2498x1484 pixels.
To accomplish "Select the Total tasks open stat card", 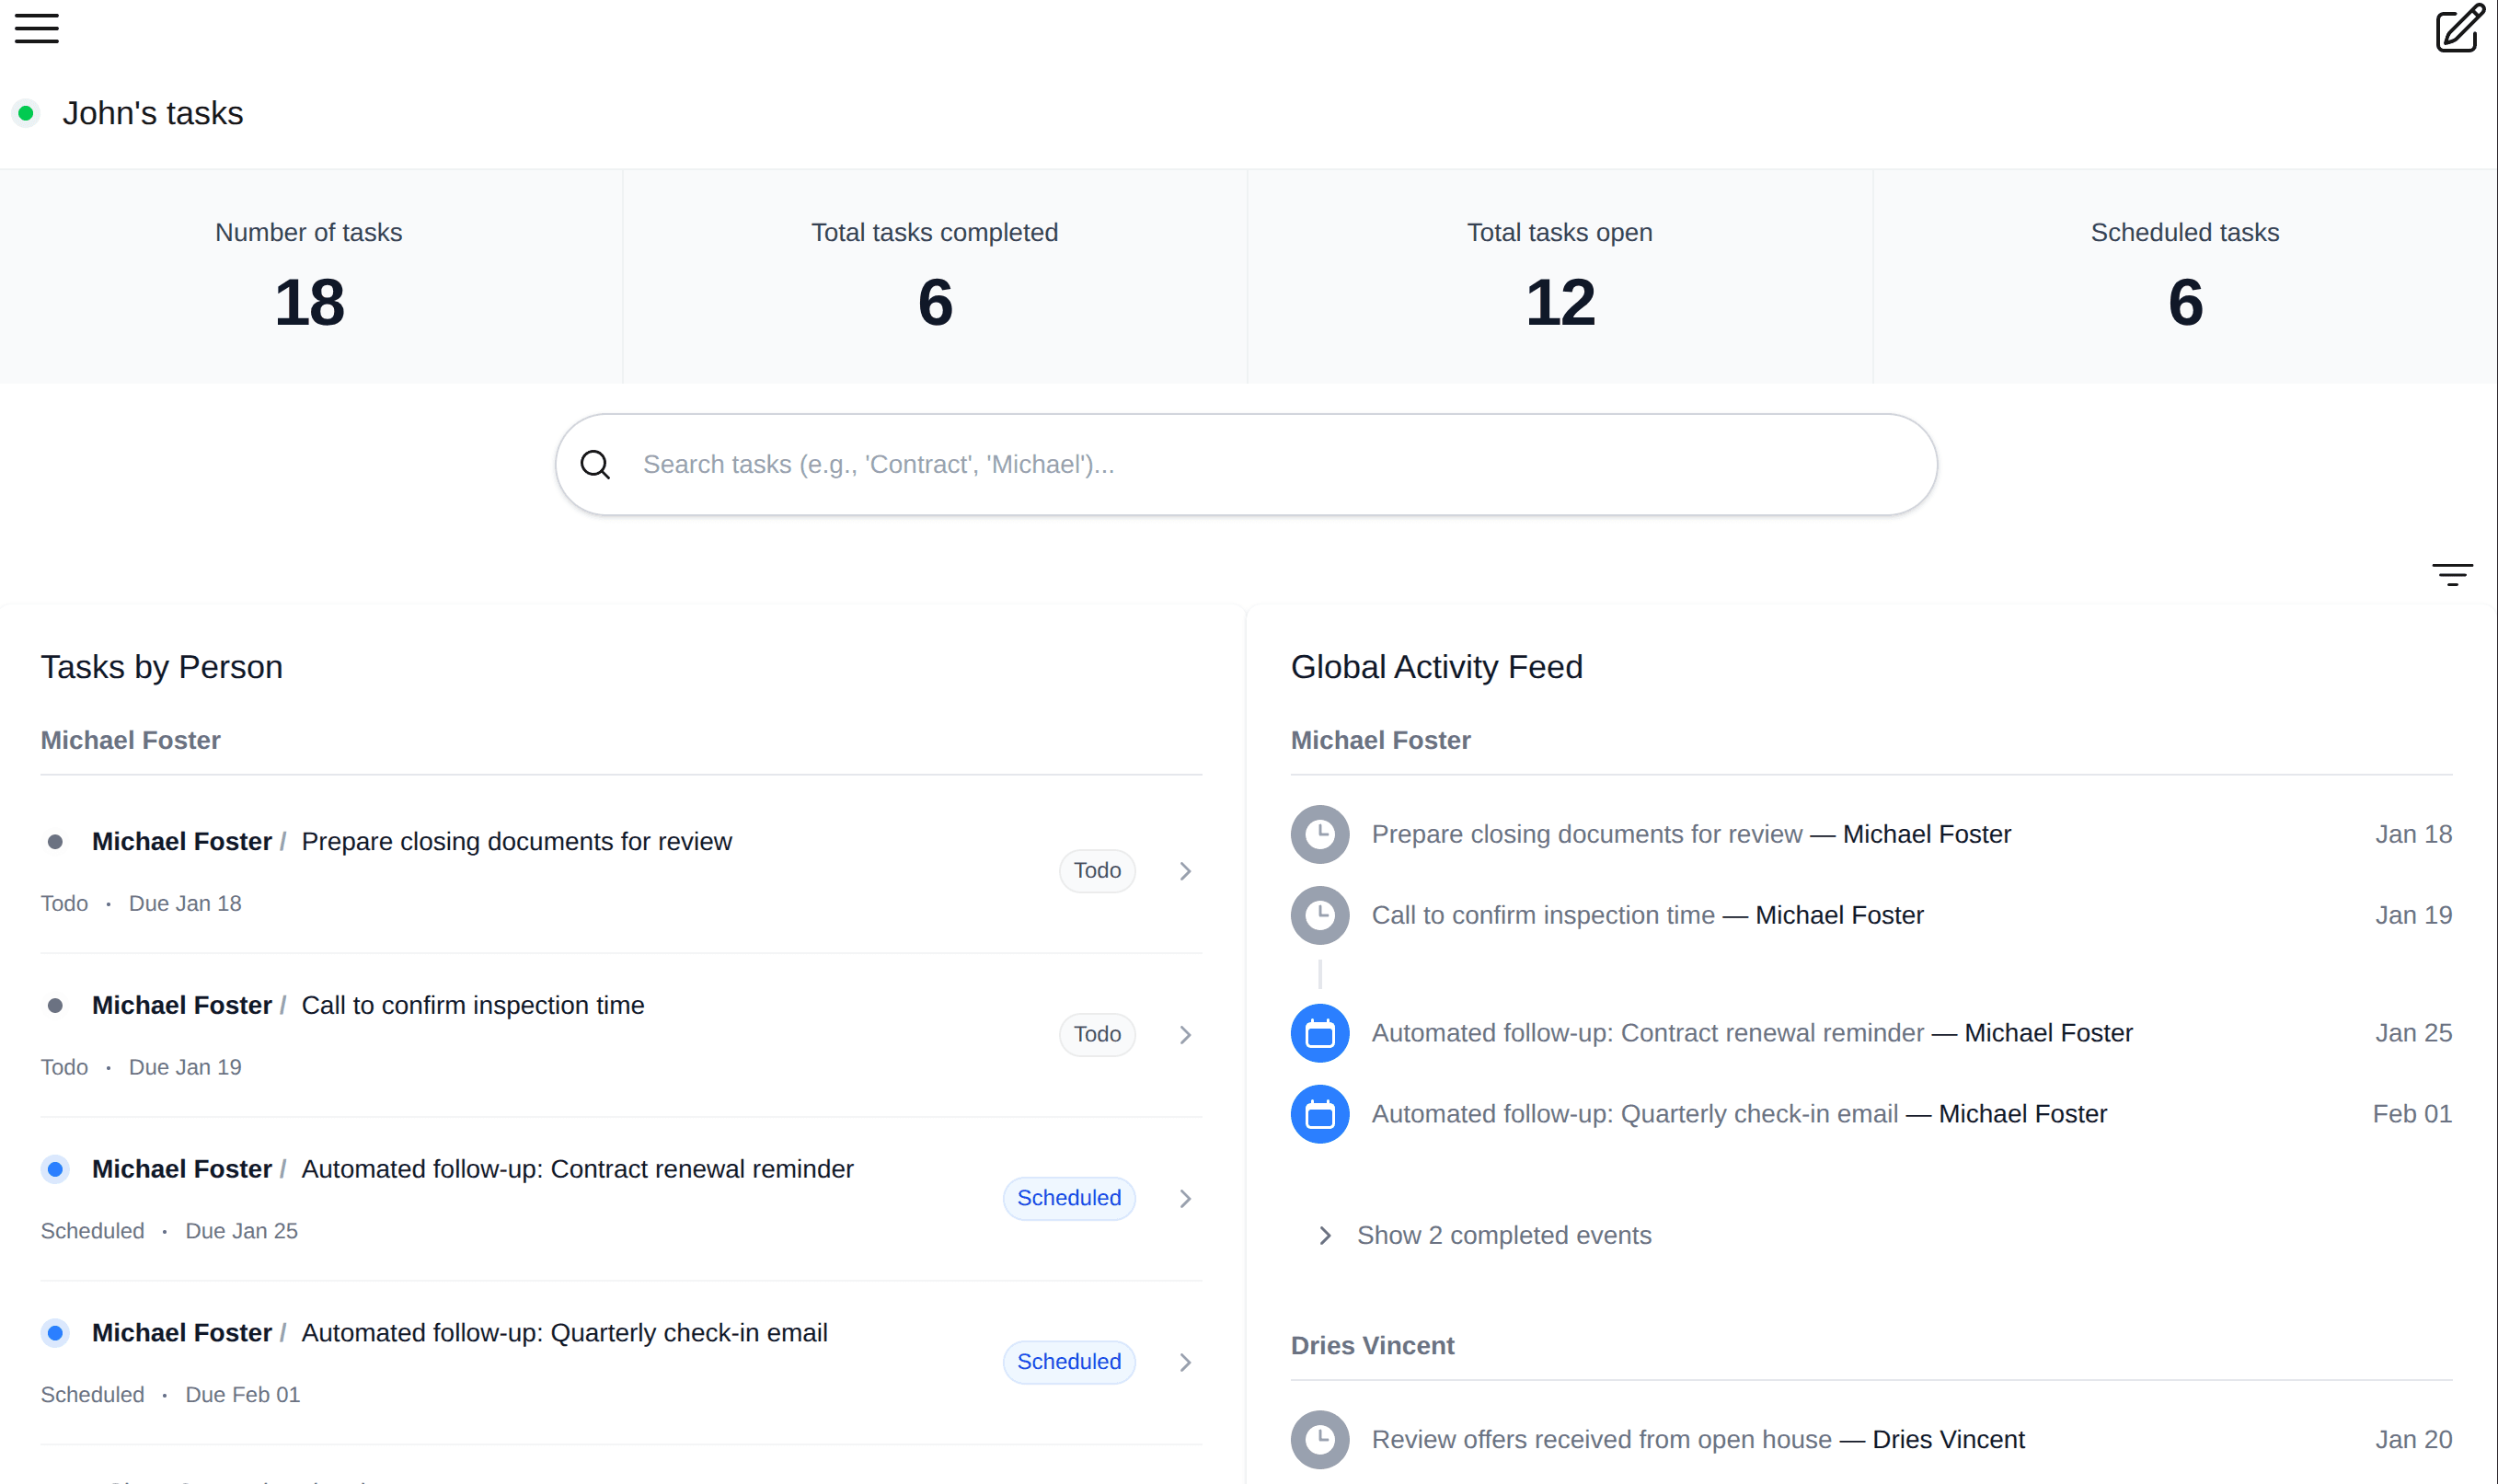I will [1559, 277].
